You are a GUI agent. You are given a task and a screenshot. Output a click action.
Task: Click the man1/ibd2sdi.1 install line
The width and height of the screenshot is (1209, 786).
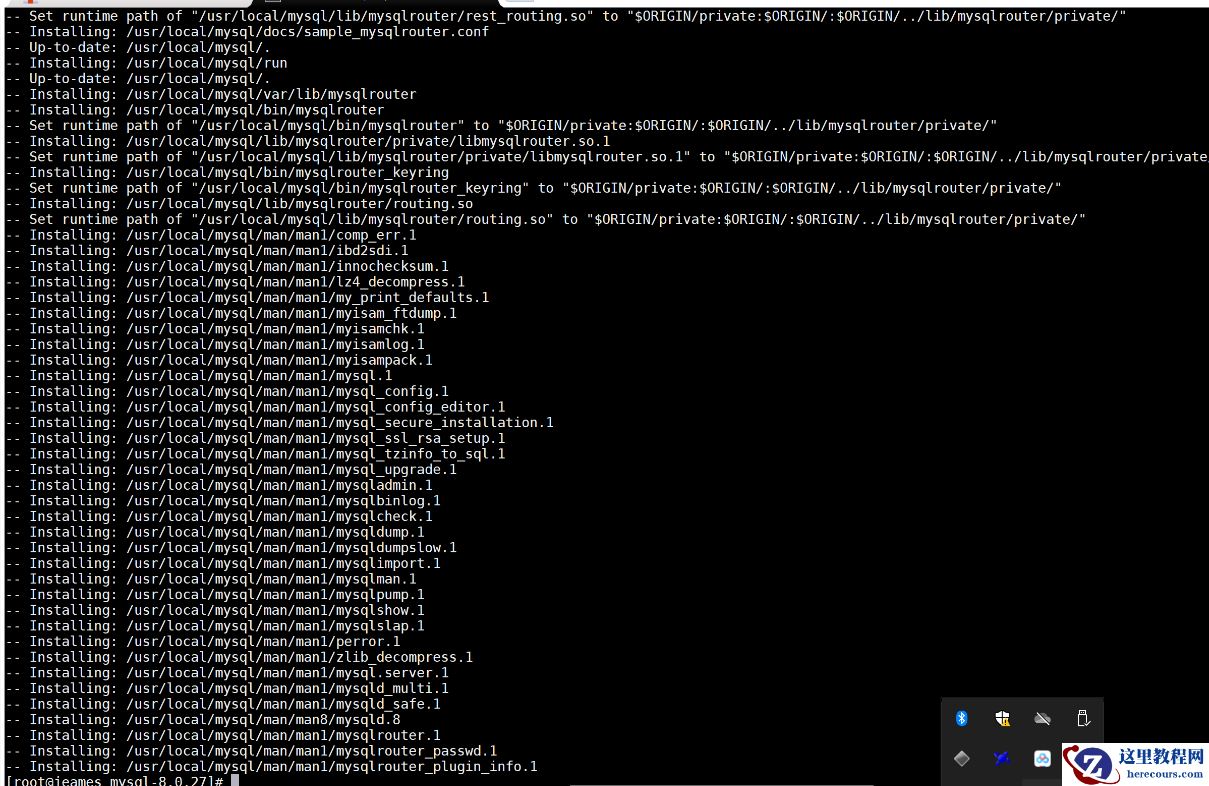(207, 251)
